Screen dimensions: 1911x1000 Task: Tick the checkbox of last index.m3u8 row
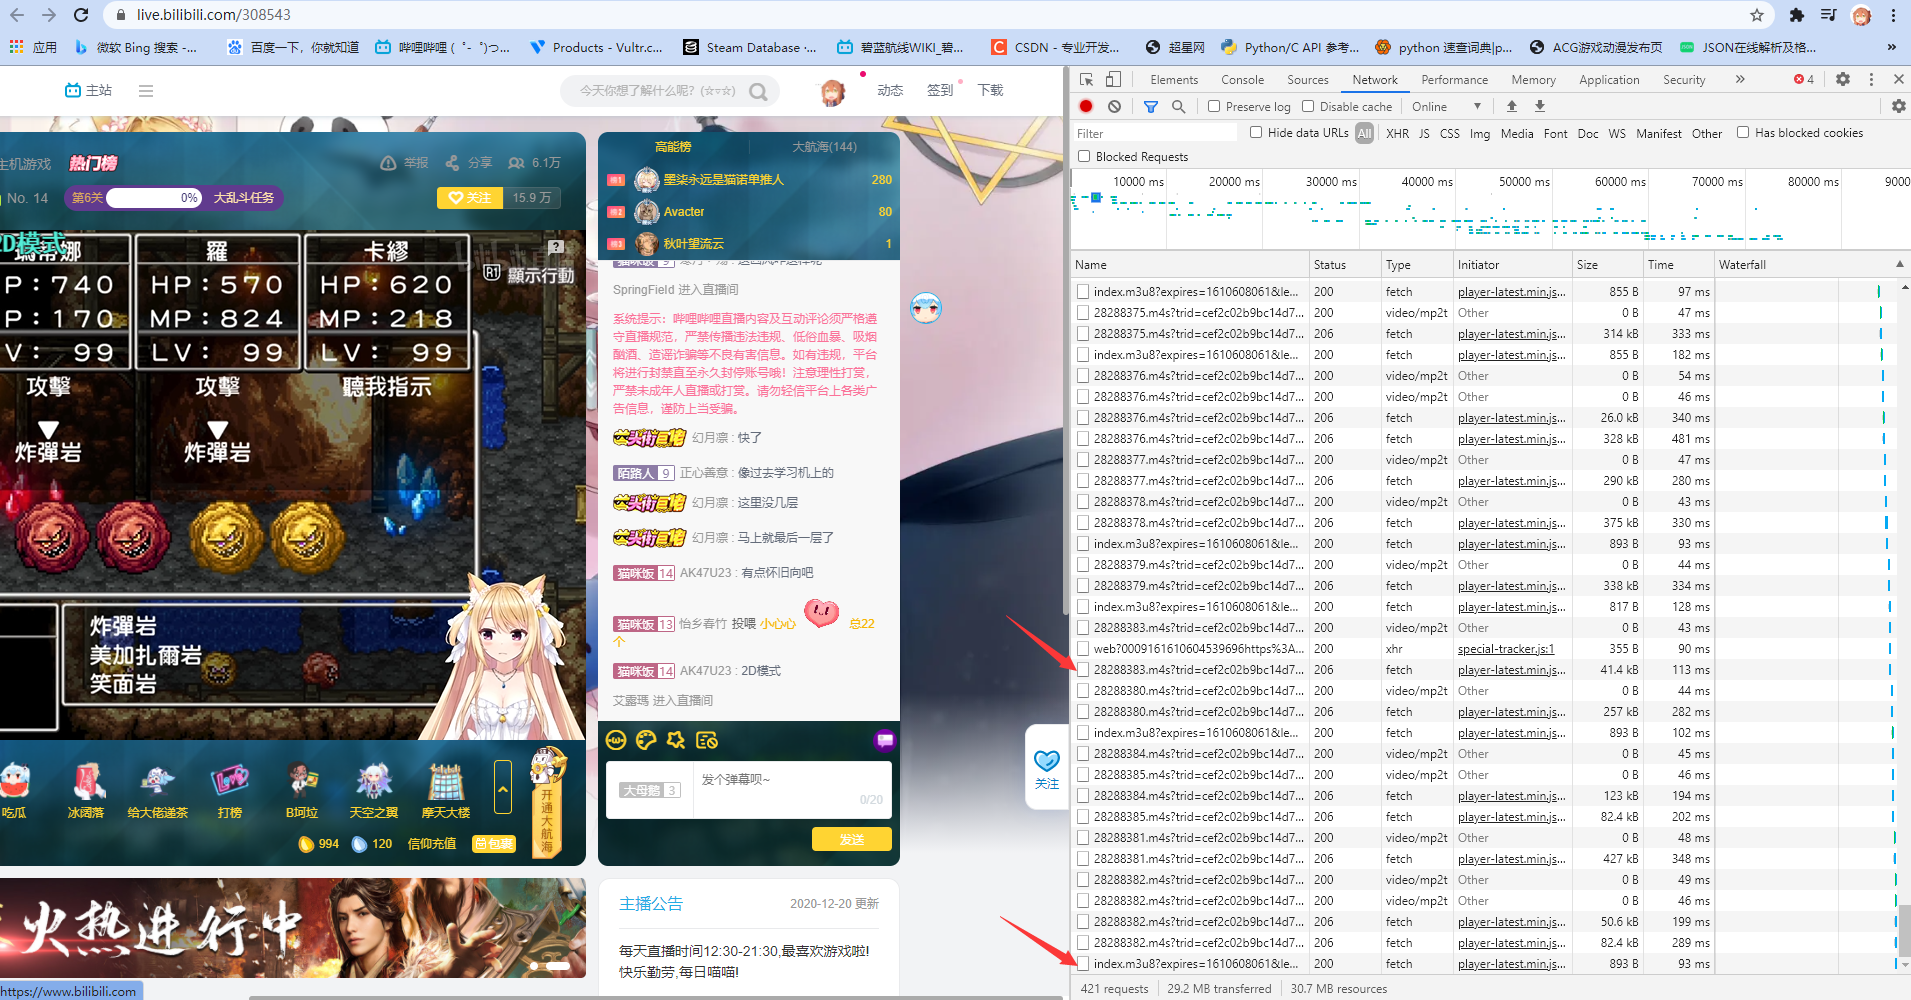tap(1083, 964)
